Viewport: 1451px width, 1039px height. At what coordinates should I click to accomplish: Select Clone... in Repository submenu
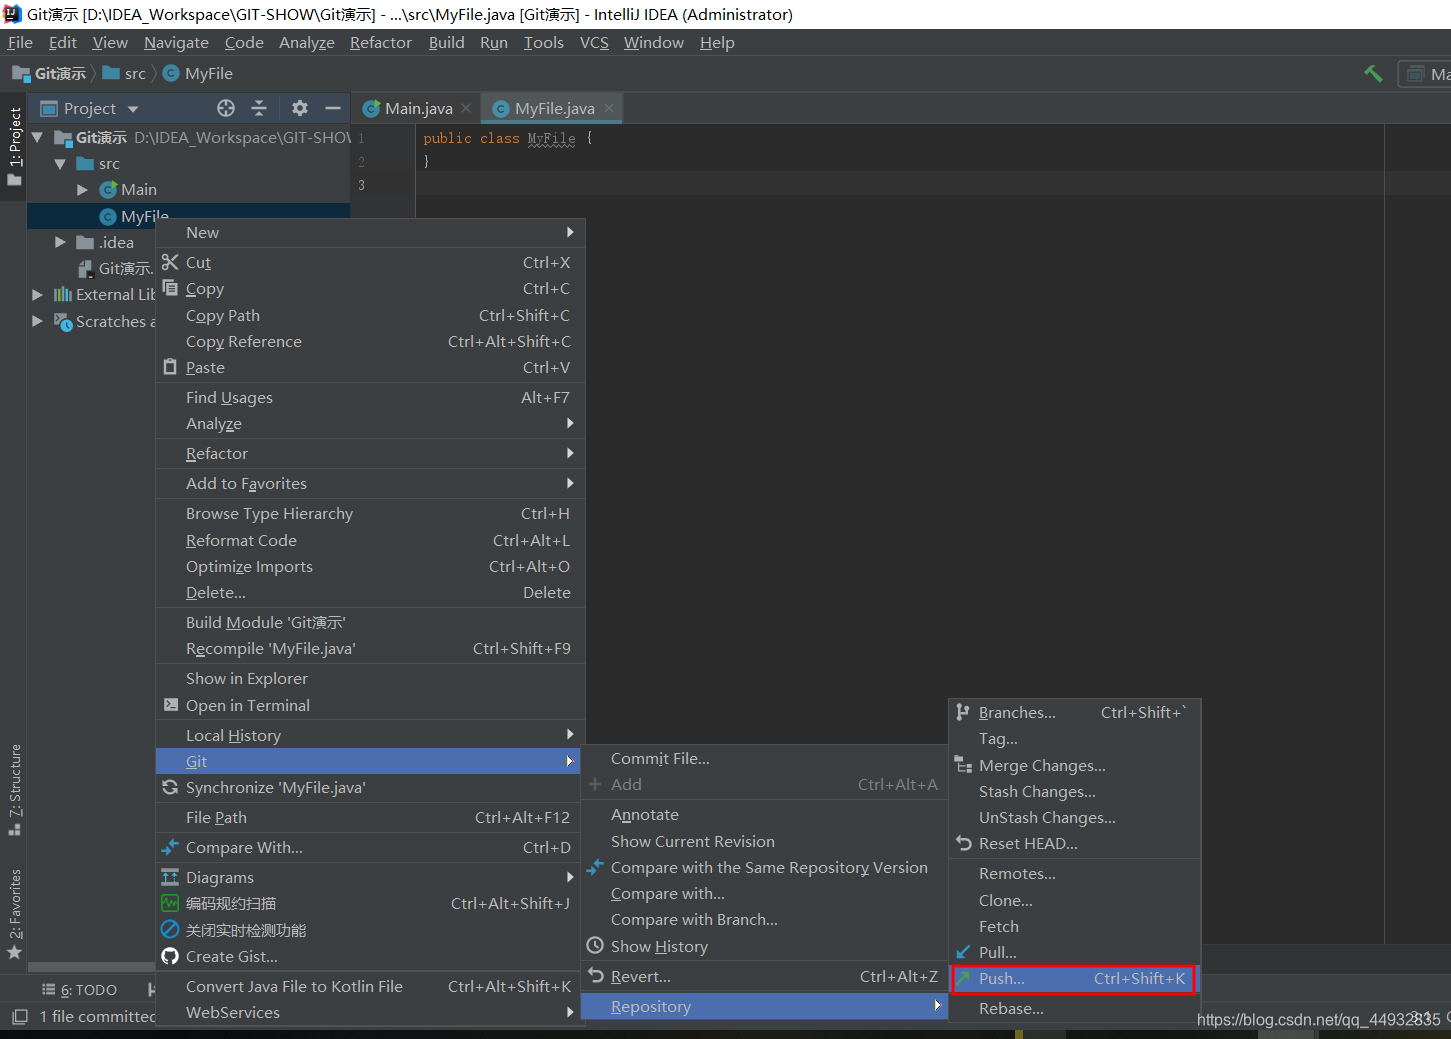(1074, 900)
